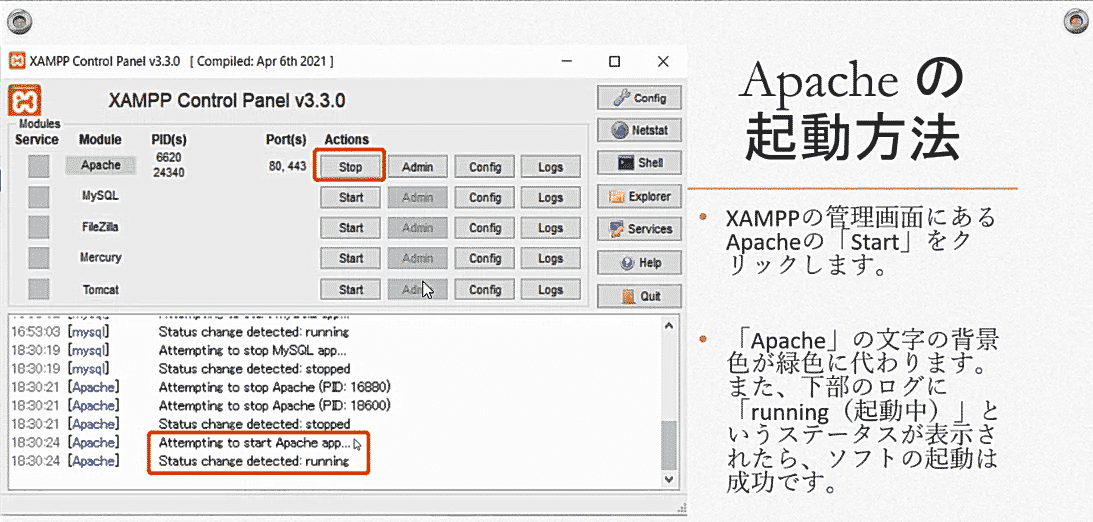Open Services from the right sidebar
Viewport: 1093px width, 522px height.
[x=639, y=229]
